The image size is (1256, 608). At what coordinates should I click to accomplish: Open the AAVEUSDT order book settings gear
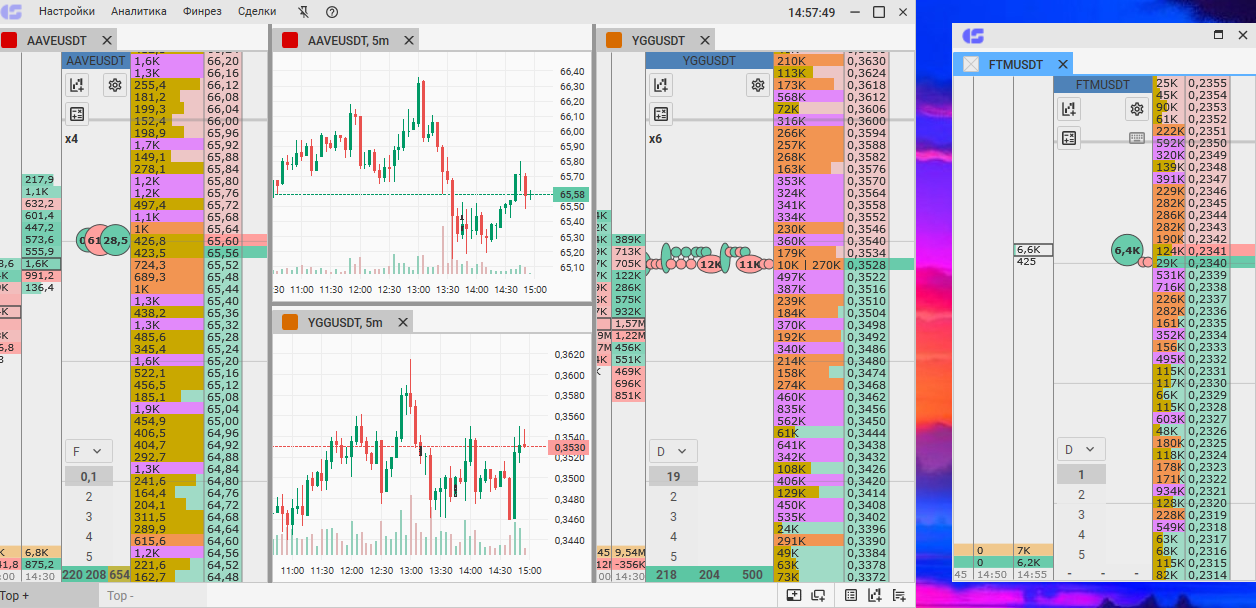[115, 85]
